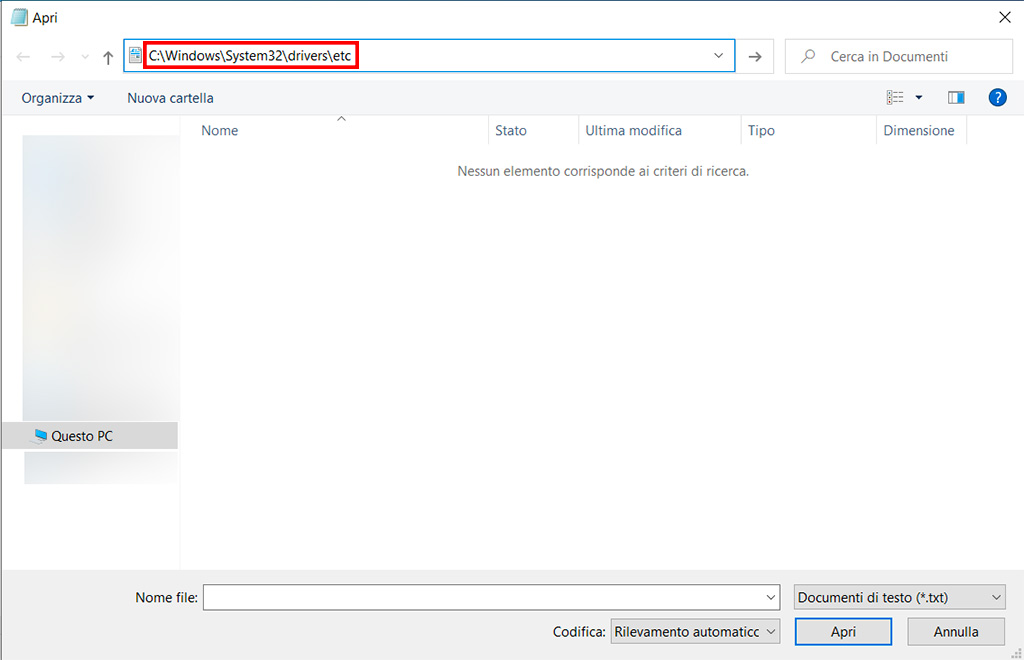Go forward using the right arrow
This screenshot has height=660, width=1024.
tap(58, 57)
